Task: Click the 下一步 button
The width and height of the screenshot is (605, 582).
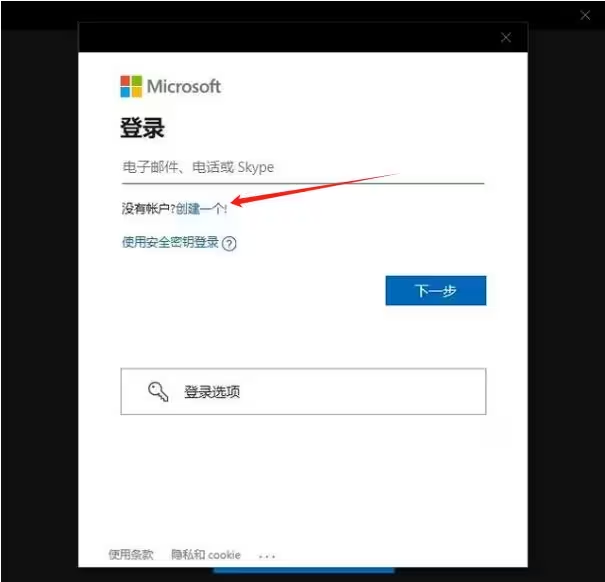Action: point(436,291)
